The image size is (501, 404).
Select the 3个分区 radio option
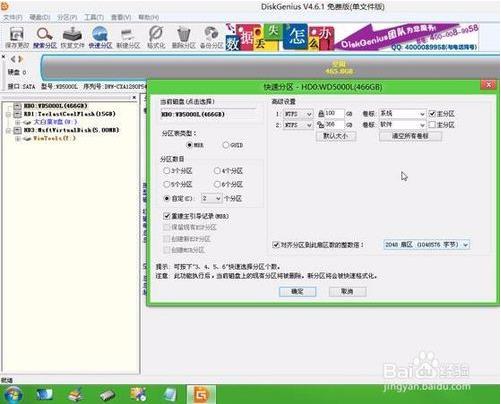pos(166,171)
